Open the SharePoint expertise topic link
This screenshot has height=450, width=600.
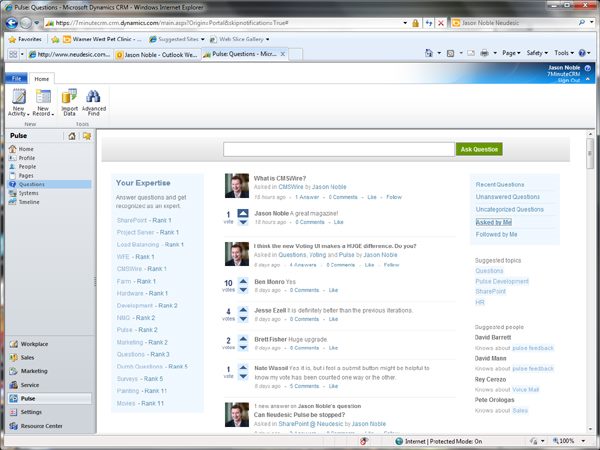132,220
